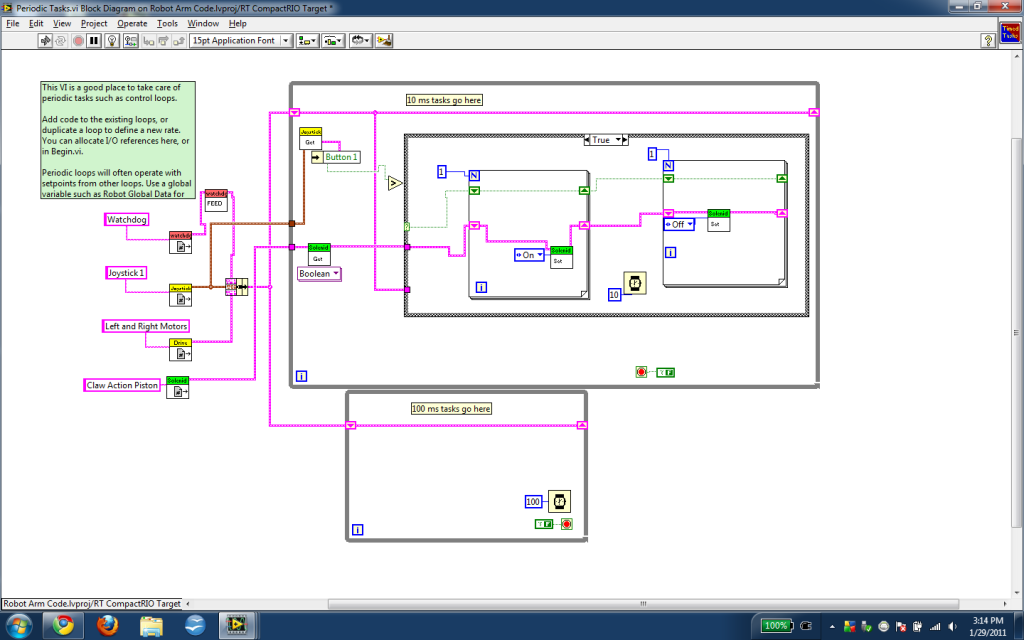Click the Run arrow toolbar button
The width and height of the screenshot is (1024, 640).
(45, 41)
